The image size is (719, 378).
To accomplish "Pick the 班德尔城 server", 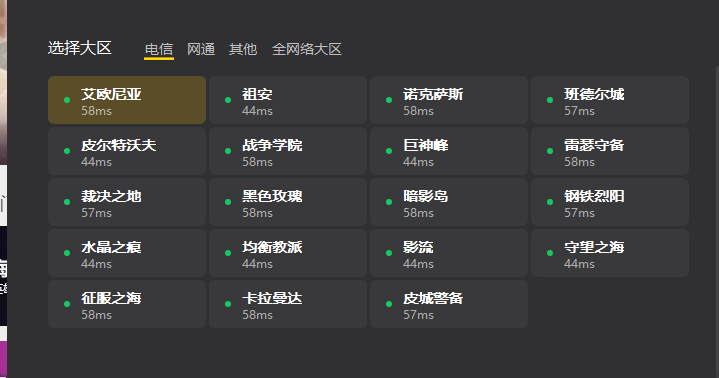I will click(610, 100).
